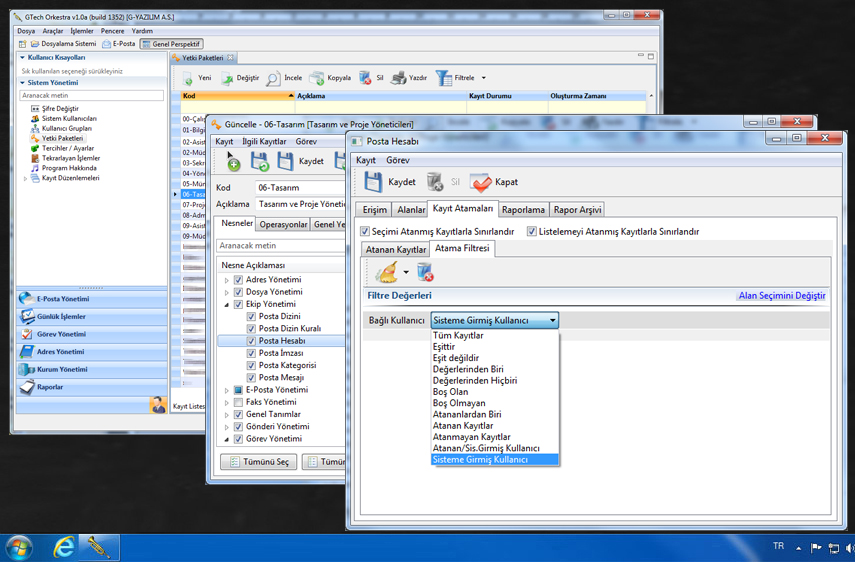Enable the Faks Yönetimi checkbox
This screenshot has width=855, height=562.
click(x=238, y=402)
